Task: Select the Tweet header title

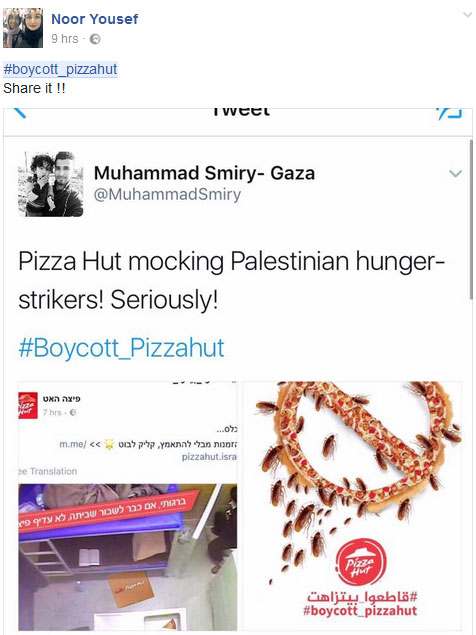Action: [241, 112]
